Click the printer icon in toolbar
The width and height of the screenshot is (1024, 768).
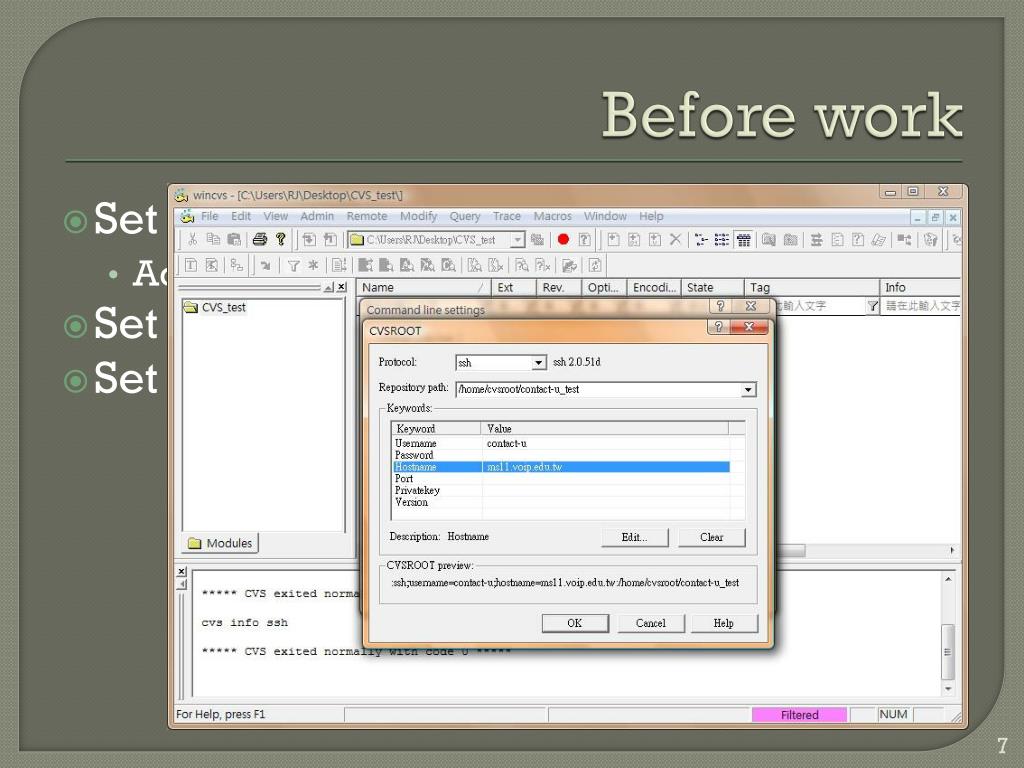pyautogui.click(x=259, y=240)
